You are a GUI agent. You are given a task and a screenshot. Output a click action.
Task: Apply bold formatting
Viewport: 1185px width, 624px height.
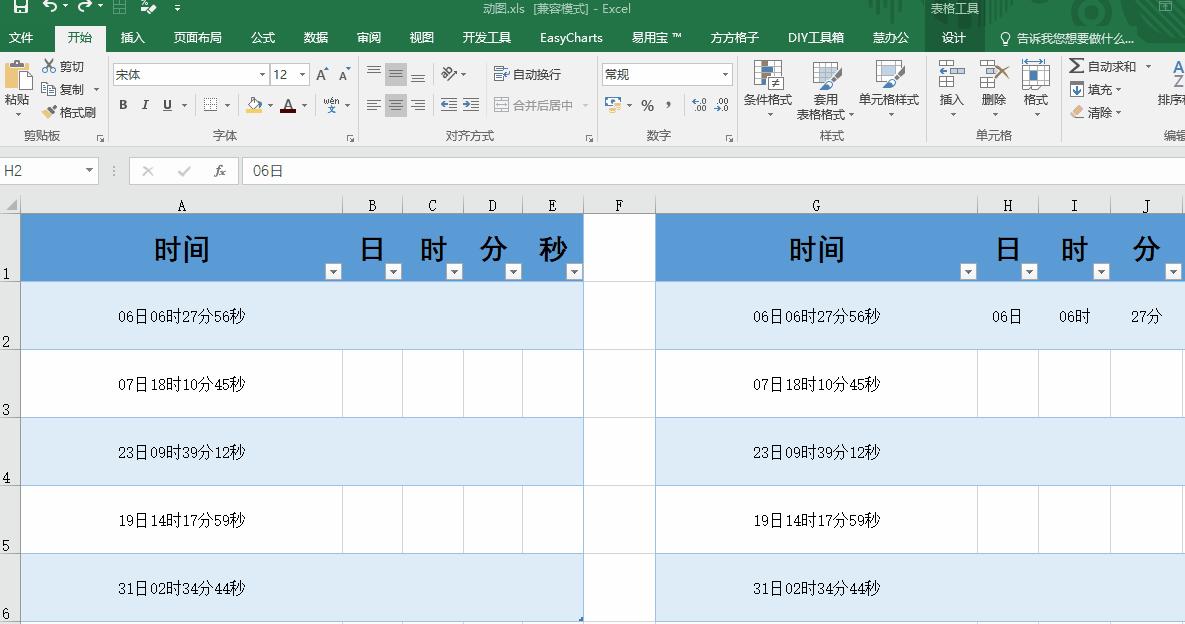122,104
